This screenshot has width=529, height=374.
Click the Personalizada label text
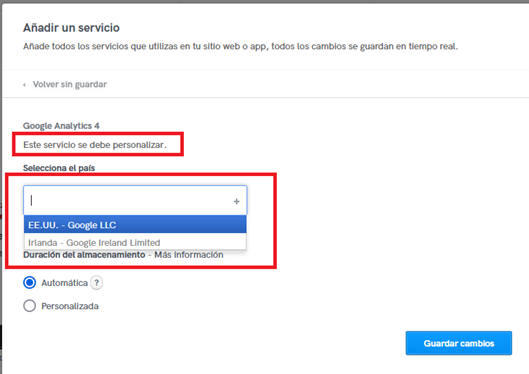coord(70,306)
